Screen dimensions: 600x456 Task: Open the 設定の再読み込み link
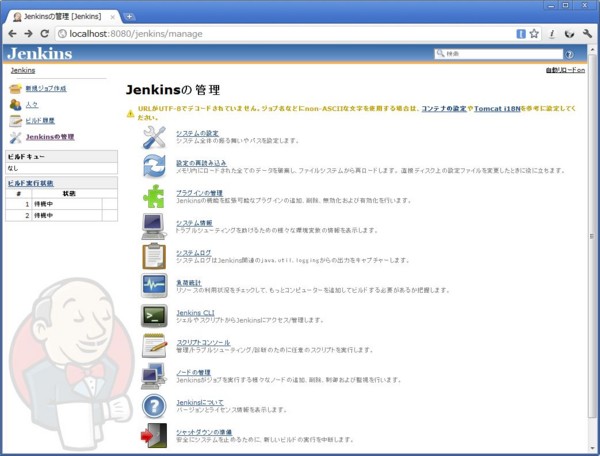[x=201, y=163]
